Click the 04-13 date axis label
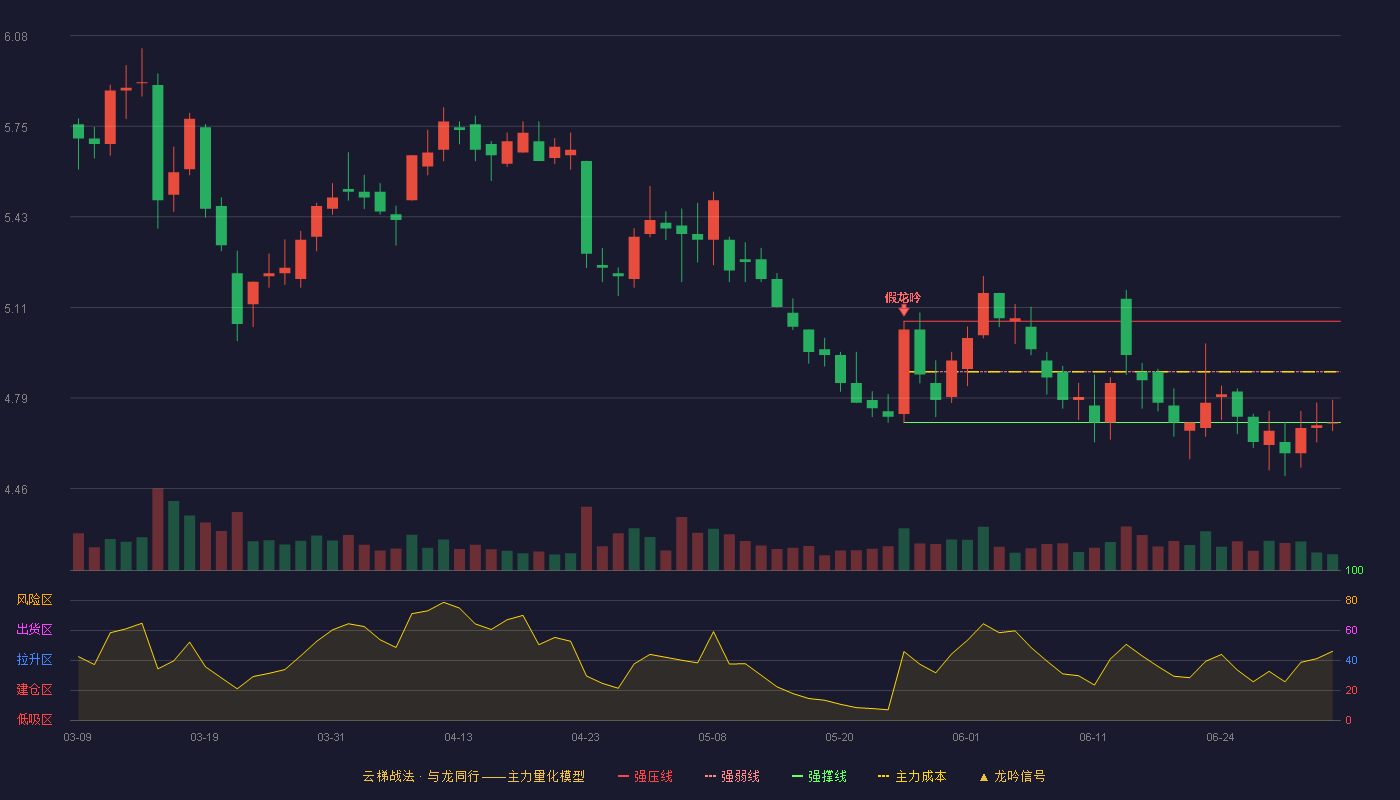The width and height of the screenshot is (1400, 800). point(458,737)
